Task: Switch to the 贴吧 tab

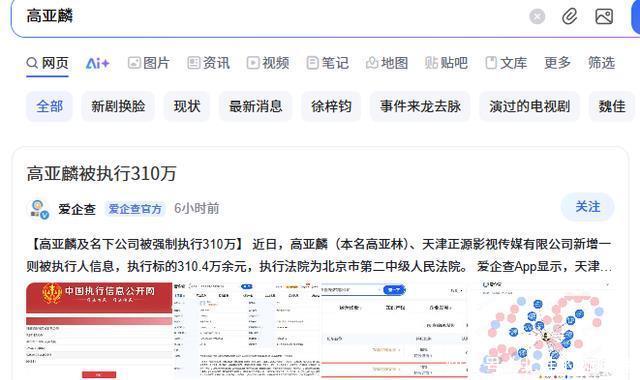Action: point(446,63)
